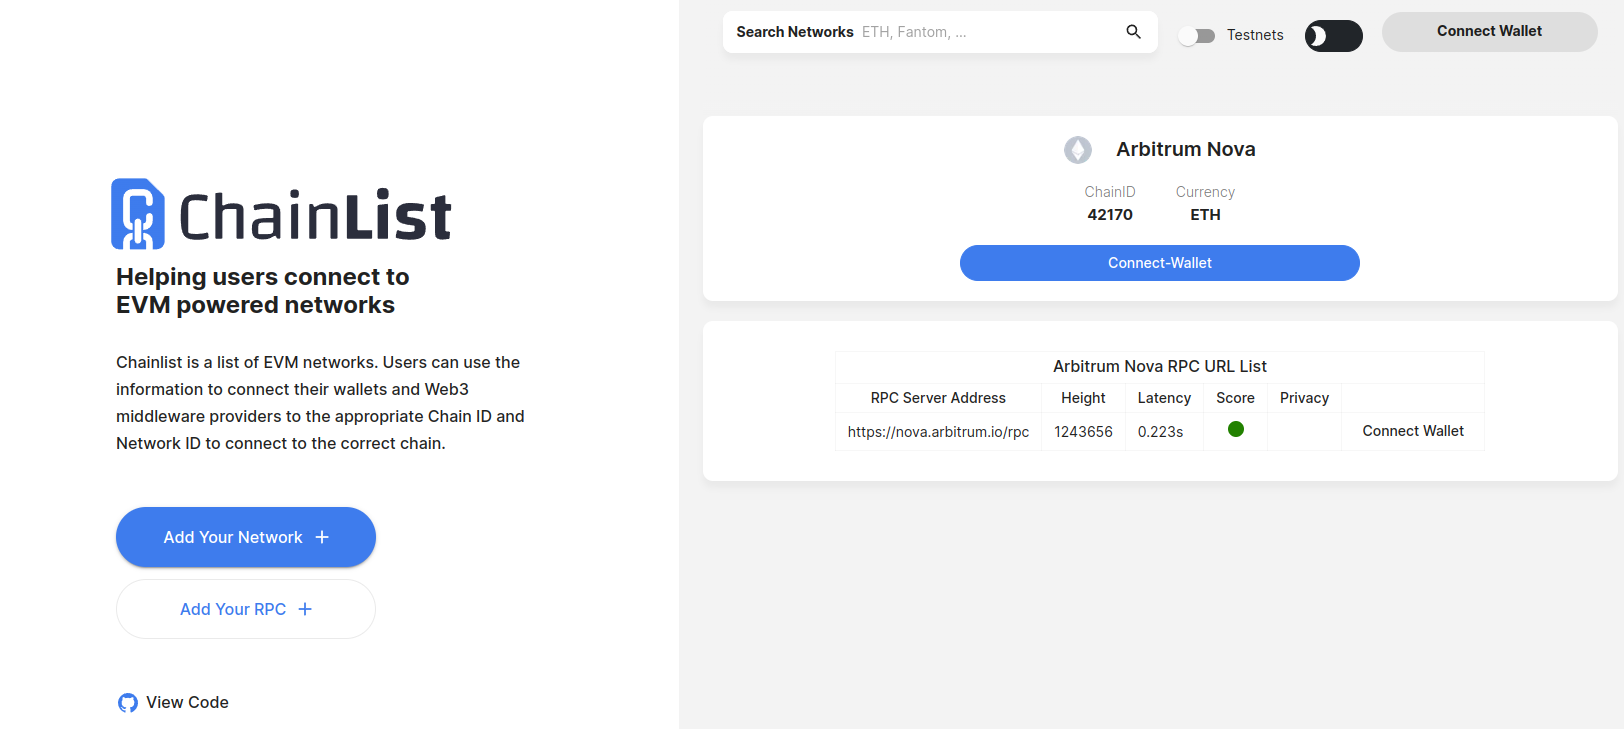Click the Arbitrum Nova card title

[1186, 149]
